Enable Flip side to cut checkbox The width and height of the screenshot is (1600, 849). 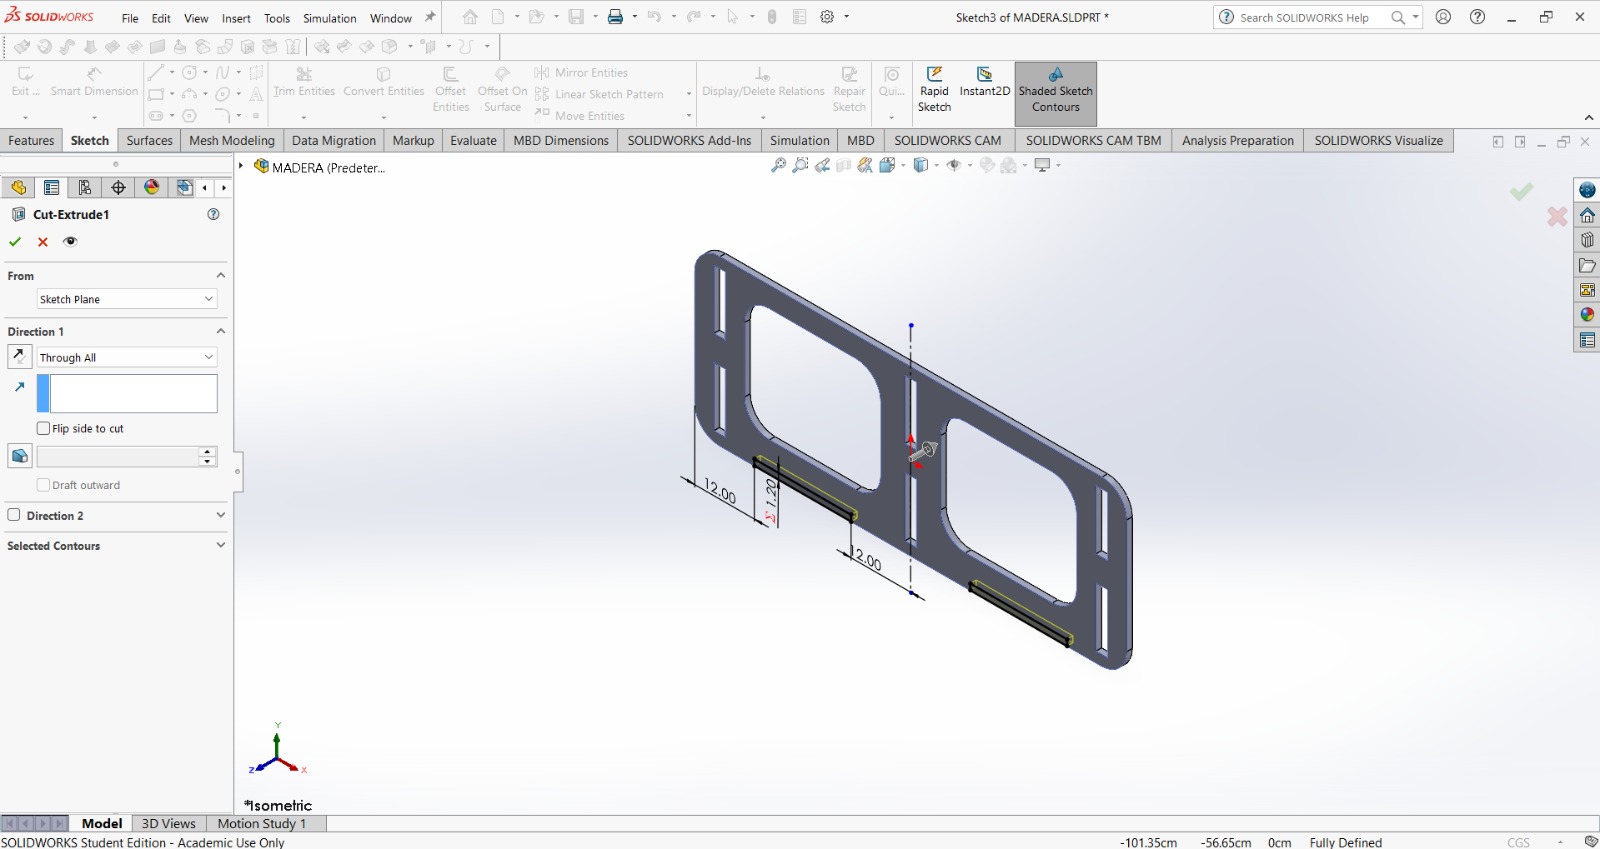point(44,428)
